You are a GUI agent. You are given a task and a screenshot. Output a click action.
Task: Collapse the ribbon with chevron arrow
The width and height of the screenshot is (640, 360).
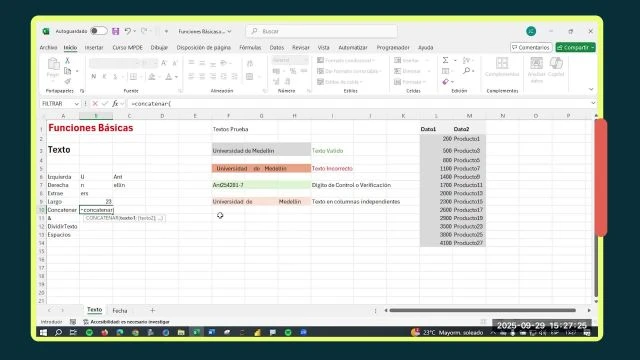point(591,89)
